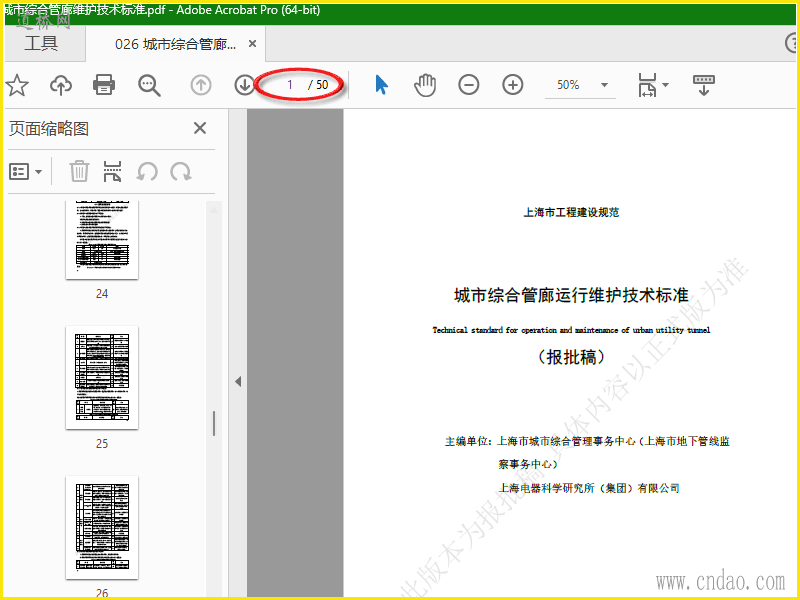Click the page number field showing 1
800x600 pixels.
(x=289, y=85)
